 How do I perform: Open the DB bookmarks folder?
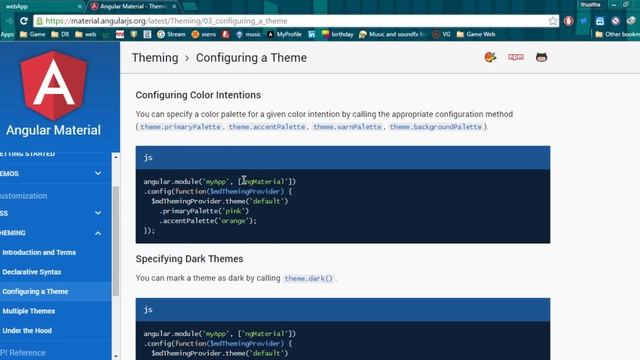click(60, 34)
